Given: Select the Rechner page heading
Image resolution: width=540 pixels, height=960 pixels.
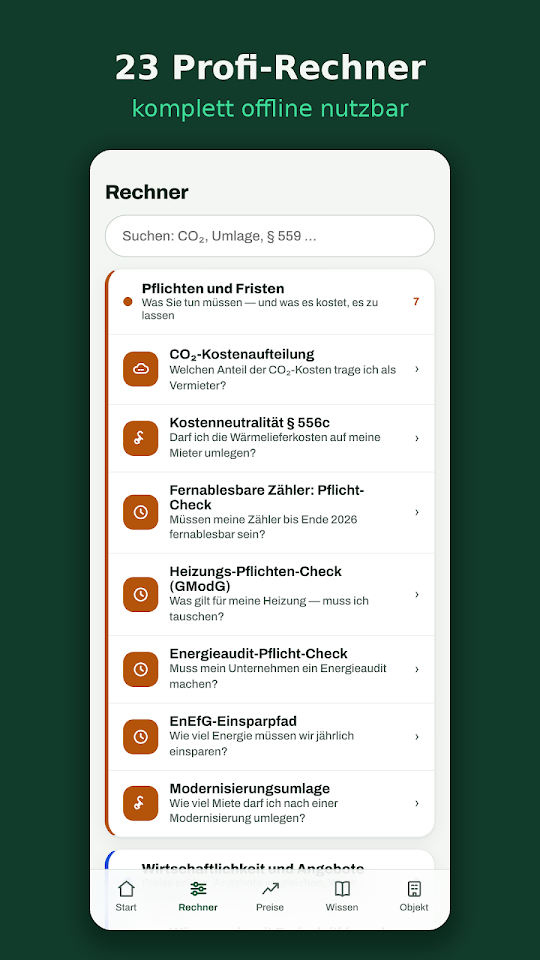Looking at the screenshot, I should coord(147,192).
